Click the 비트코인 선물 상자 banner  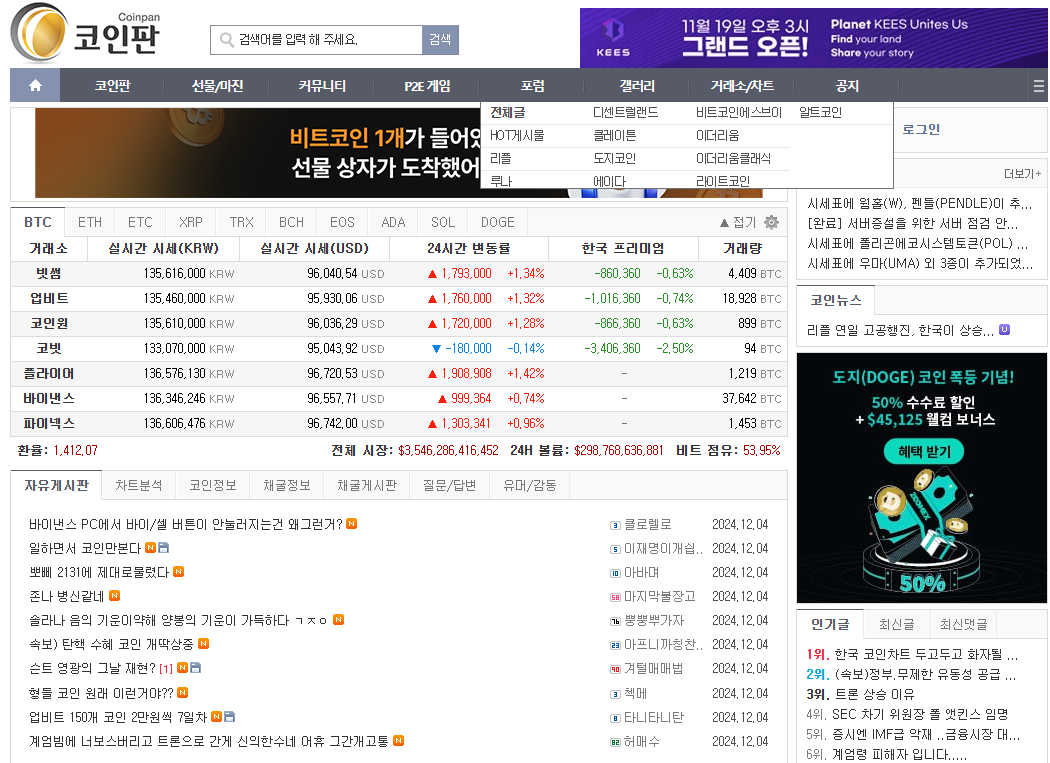click(x=258, y=153)
